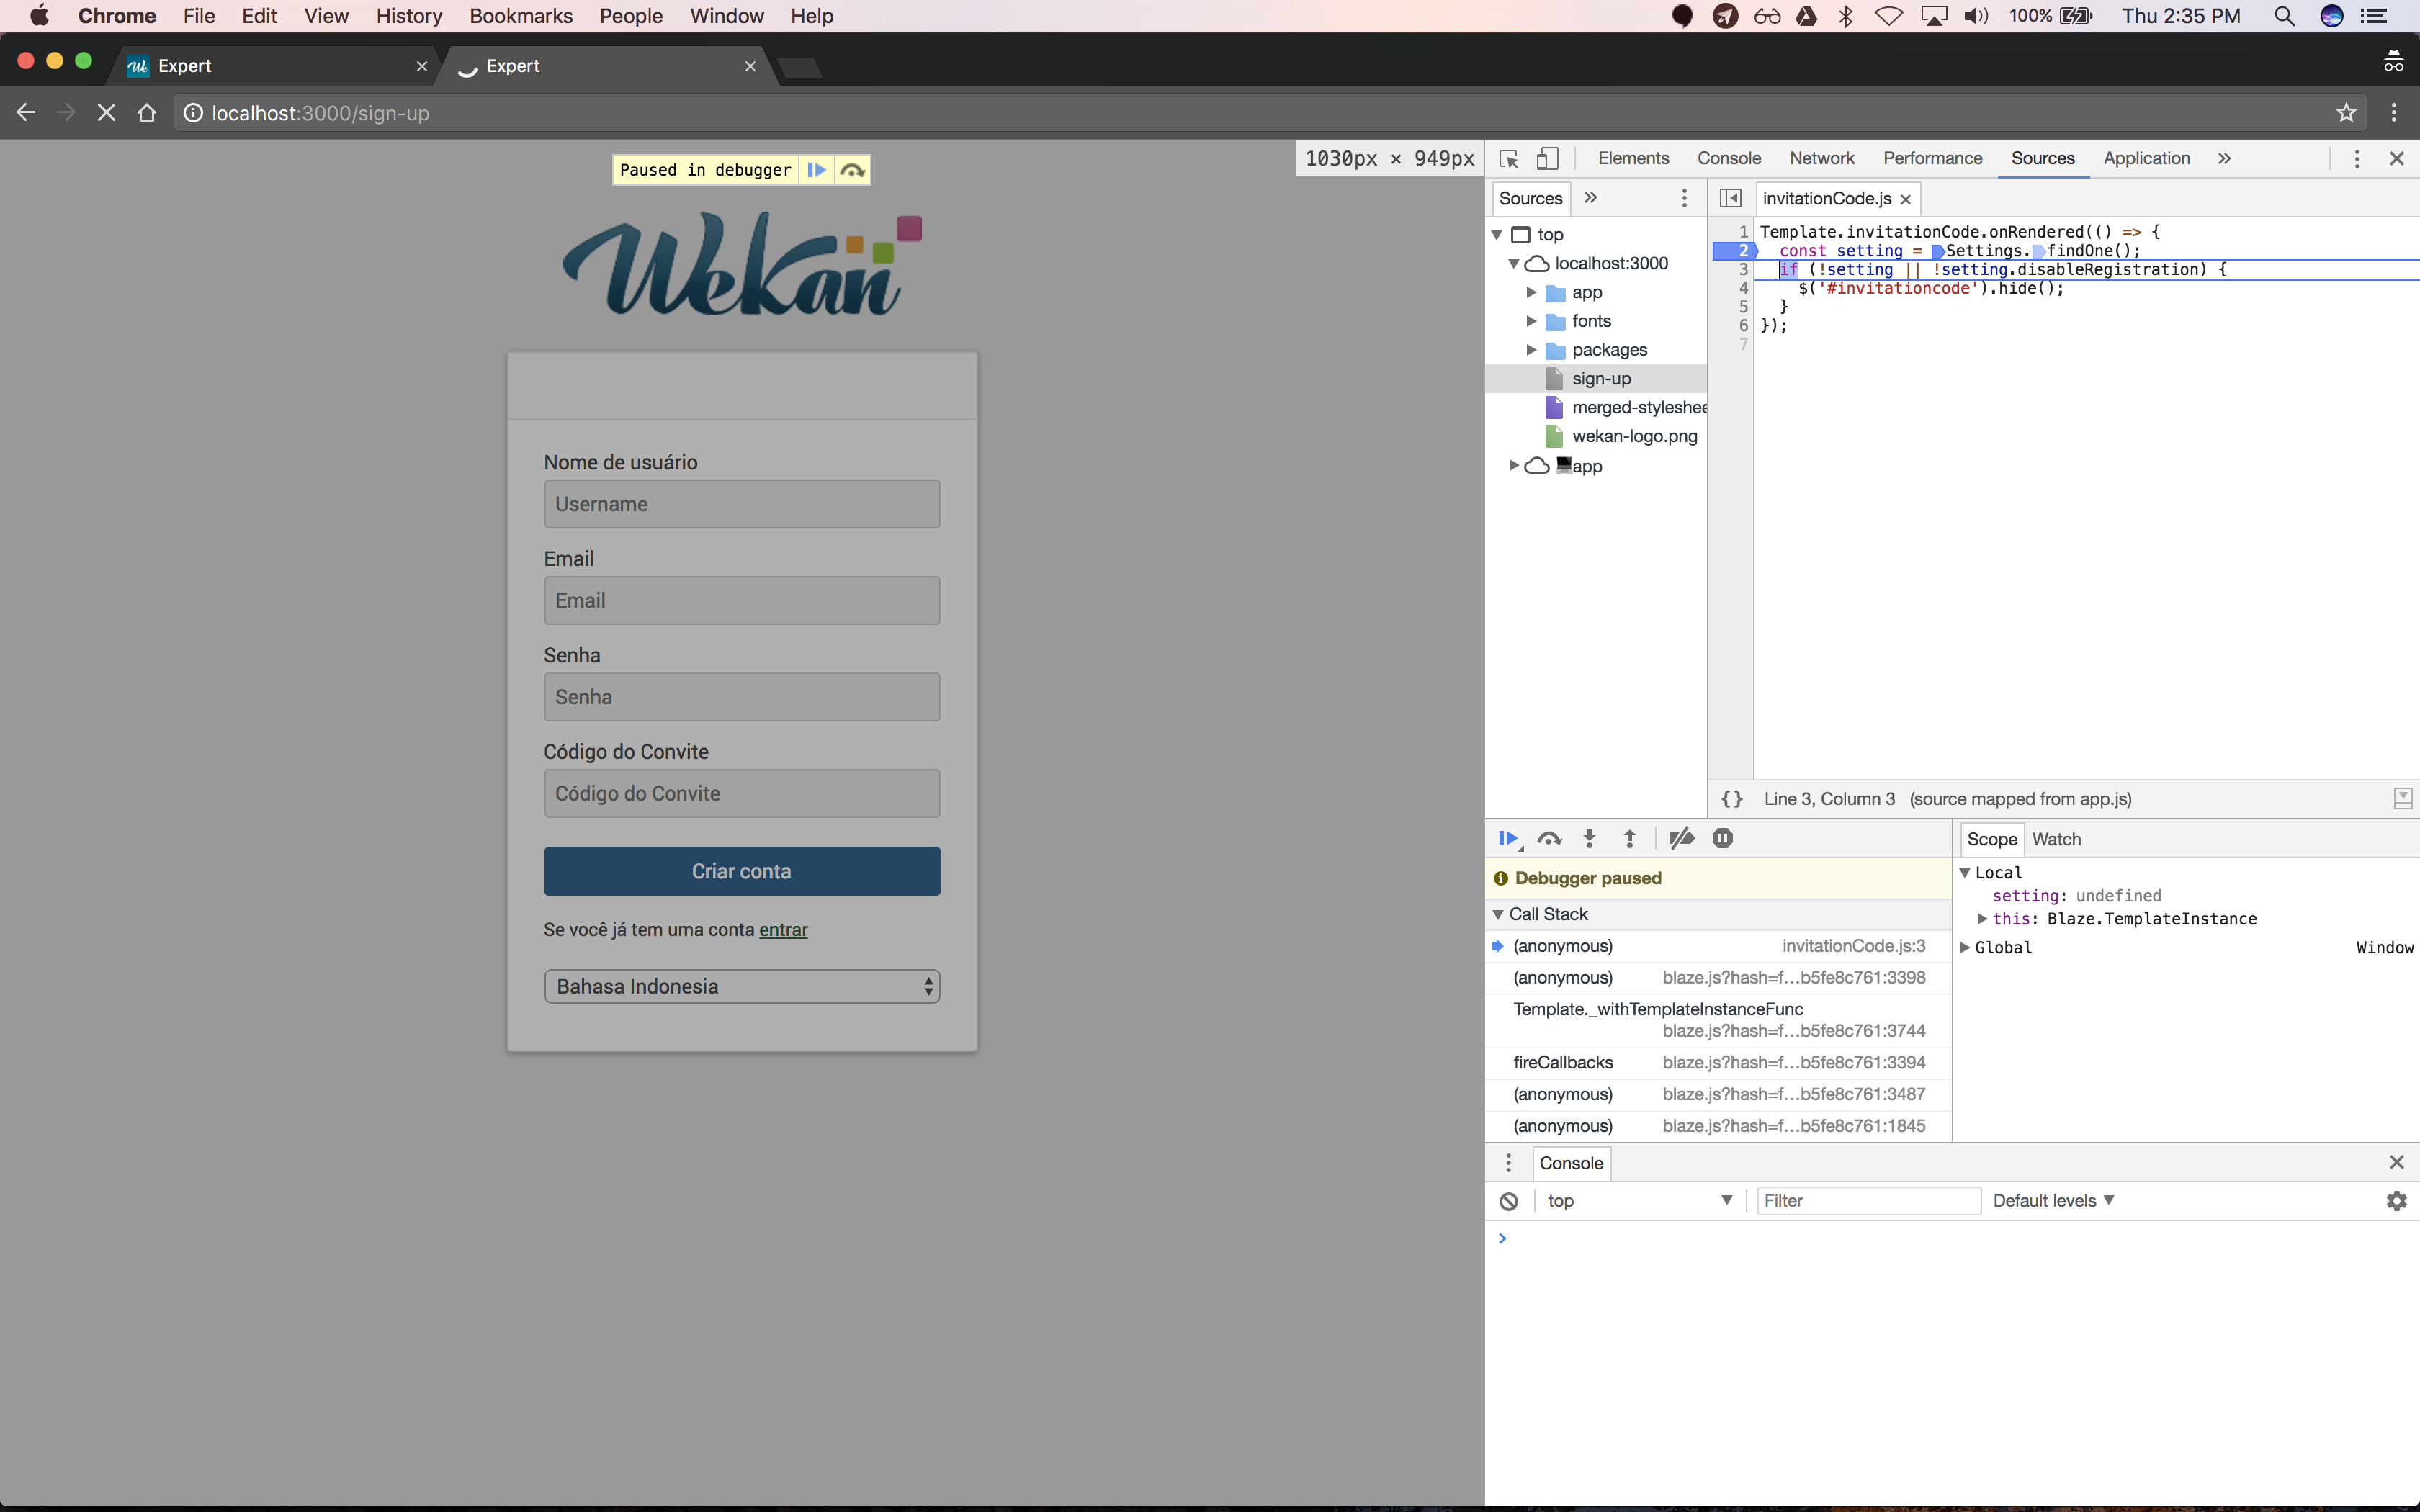The image size is (2420, 1512).
Task: Open the language selector showing Bahasa Indonesia
Action: [x=741, y=985]
